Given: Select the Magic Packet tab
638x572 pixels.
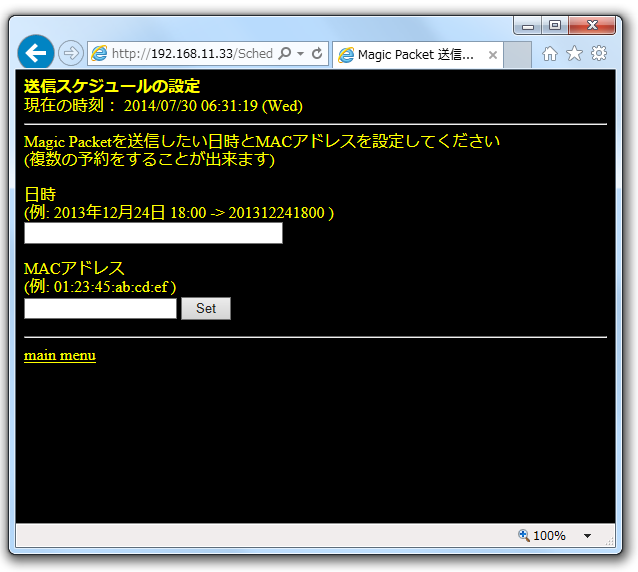Looking at the screenshot, I should [418, 55].
